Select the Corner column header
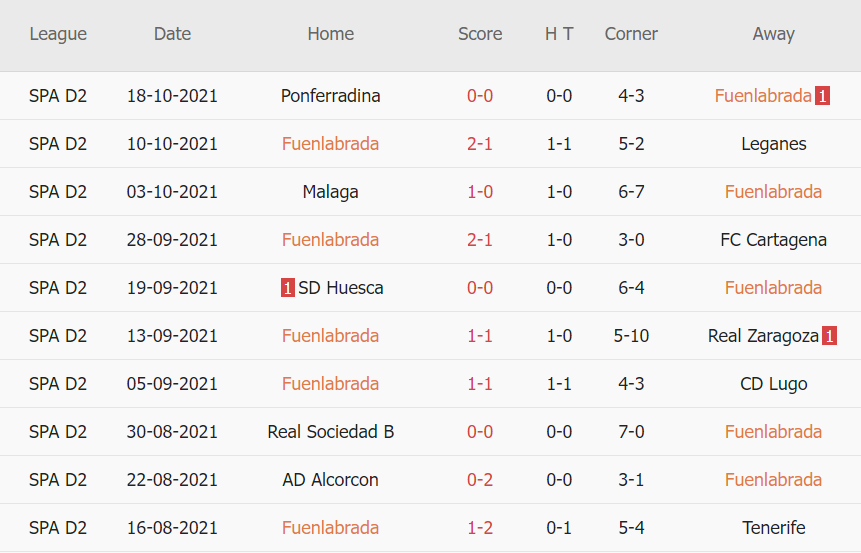Image resolution: width=861 pixels, height=553 pixels. (631, 34)
